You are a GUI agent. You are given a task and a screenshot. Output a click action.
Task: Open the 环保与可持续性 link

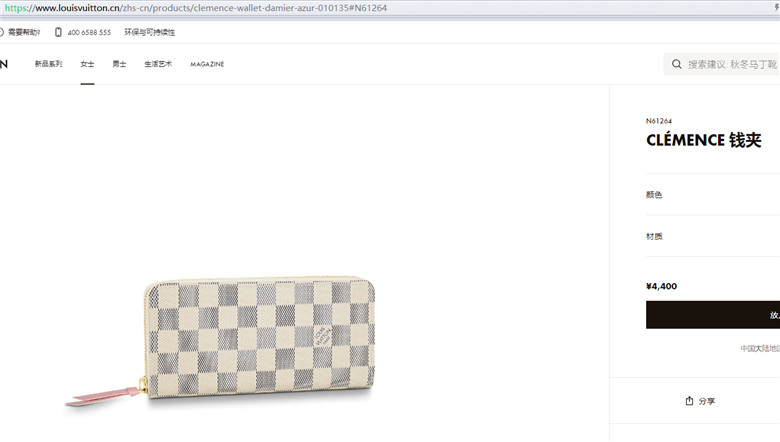[x=150, y=32]
